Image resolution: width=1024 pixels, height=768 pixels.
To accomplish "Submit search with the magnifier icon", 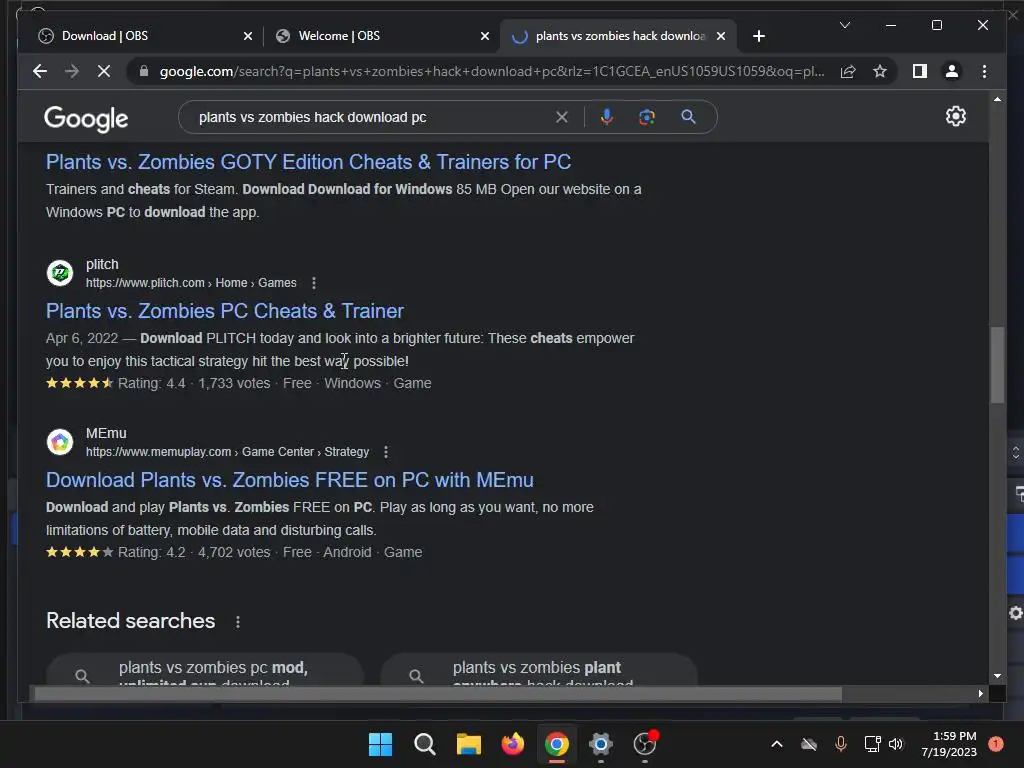I will coord(688,117).
